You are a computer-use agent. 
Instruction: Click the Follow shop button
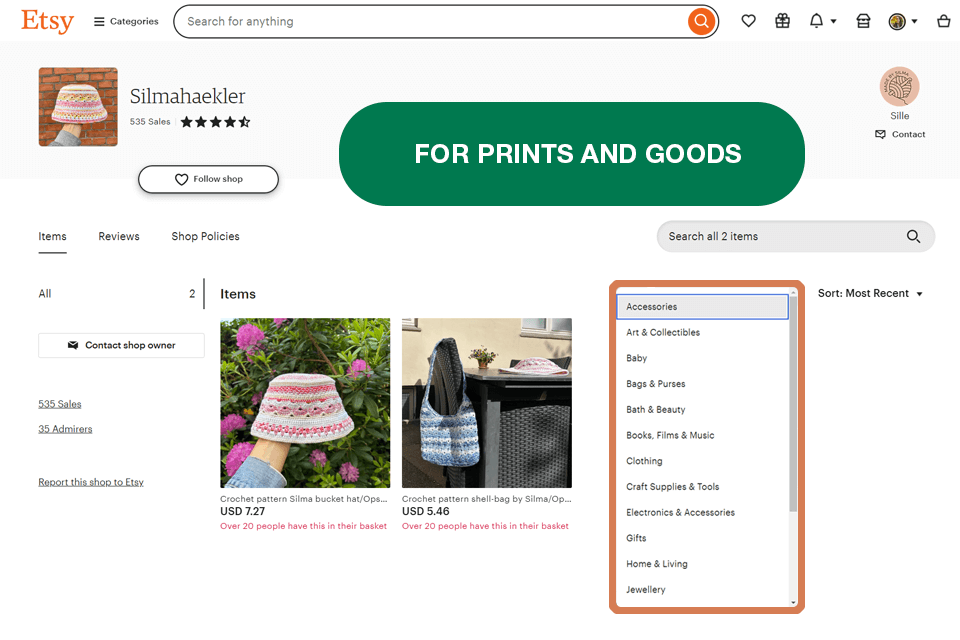[x=208, y=179]
